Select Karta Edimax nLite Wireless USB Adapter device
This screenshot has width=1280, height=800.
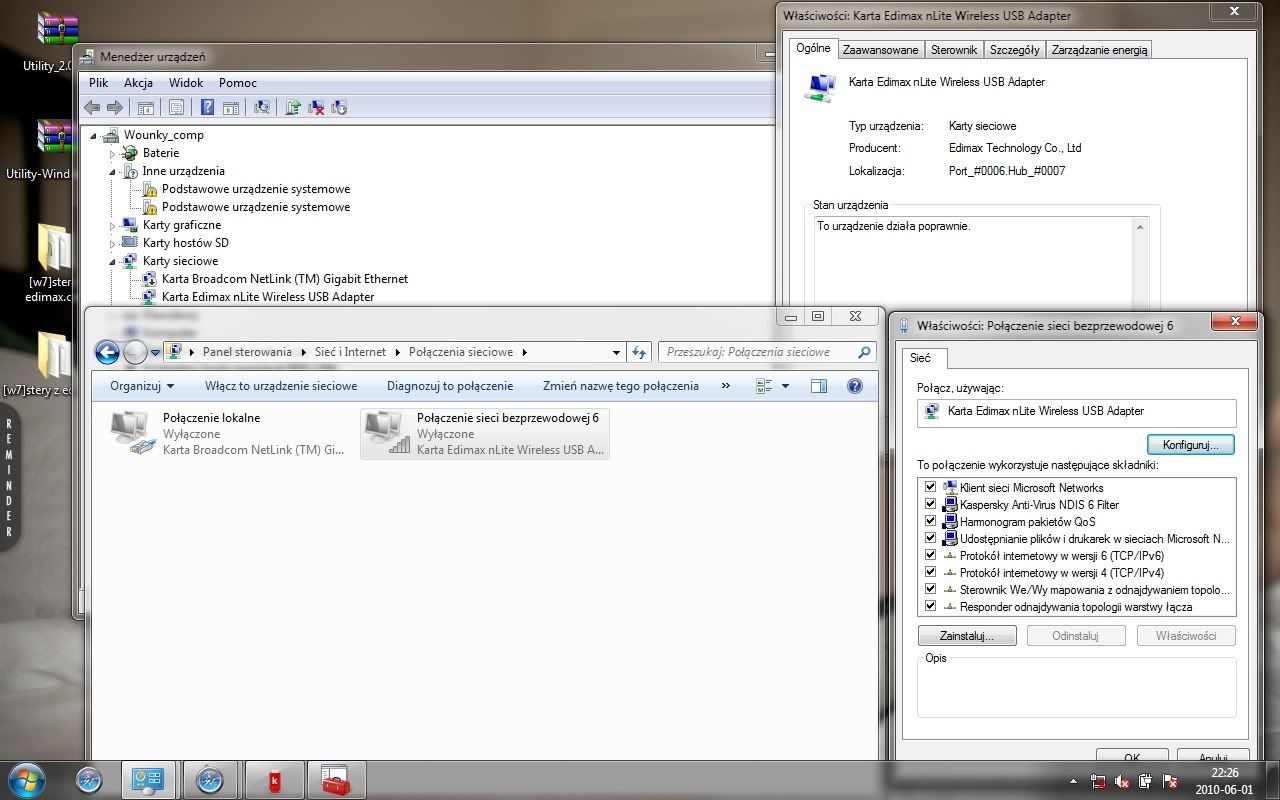(x=268, y=297)
